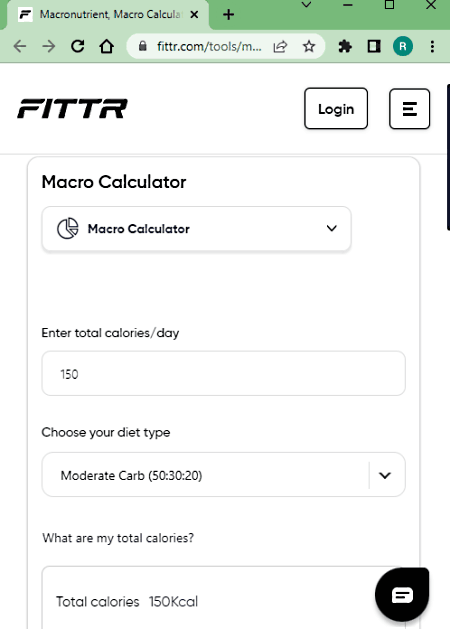Click the pie chart Macro Calculator icon
The image size is (450, 629).
pos(67,229)
